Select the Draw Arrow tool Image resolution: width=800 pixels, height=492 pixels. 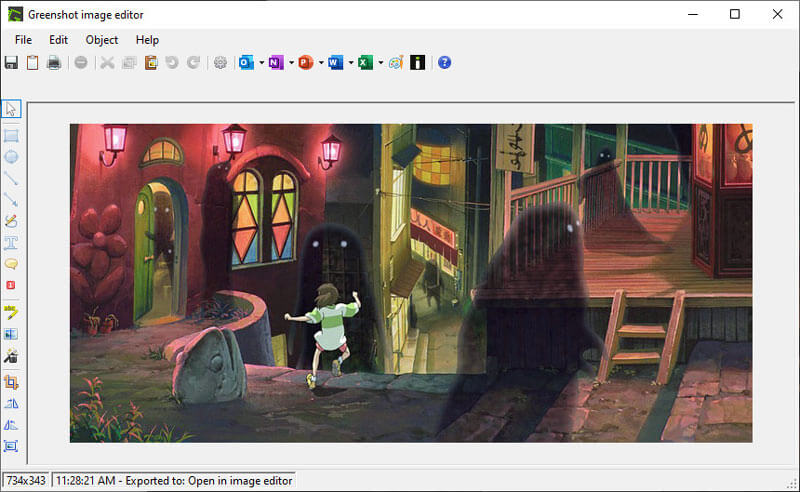[11, 200]
